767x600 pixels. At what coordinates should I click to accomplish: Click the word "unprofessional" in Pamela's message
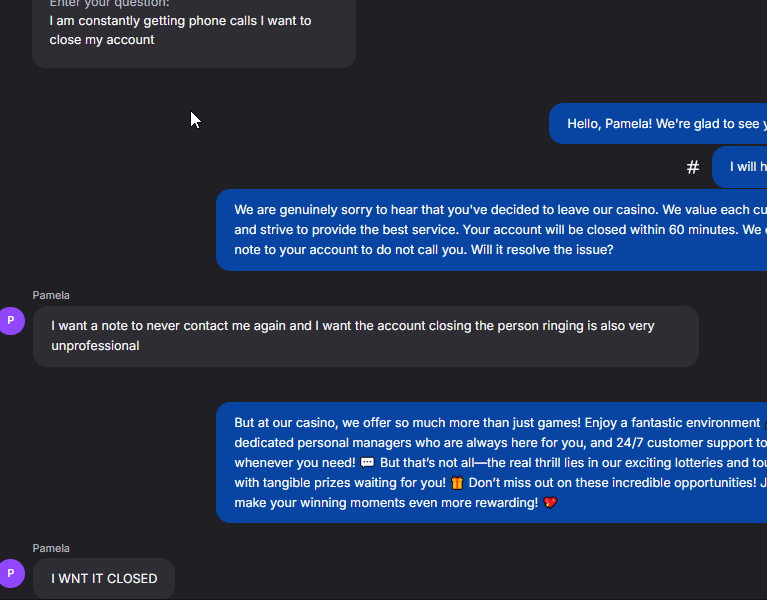pyautogui.click(x=96, y=346)
